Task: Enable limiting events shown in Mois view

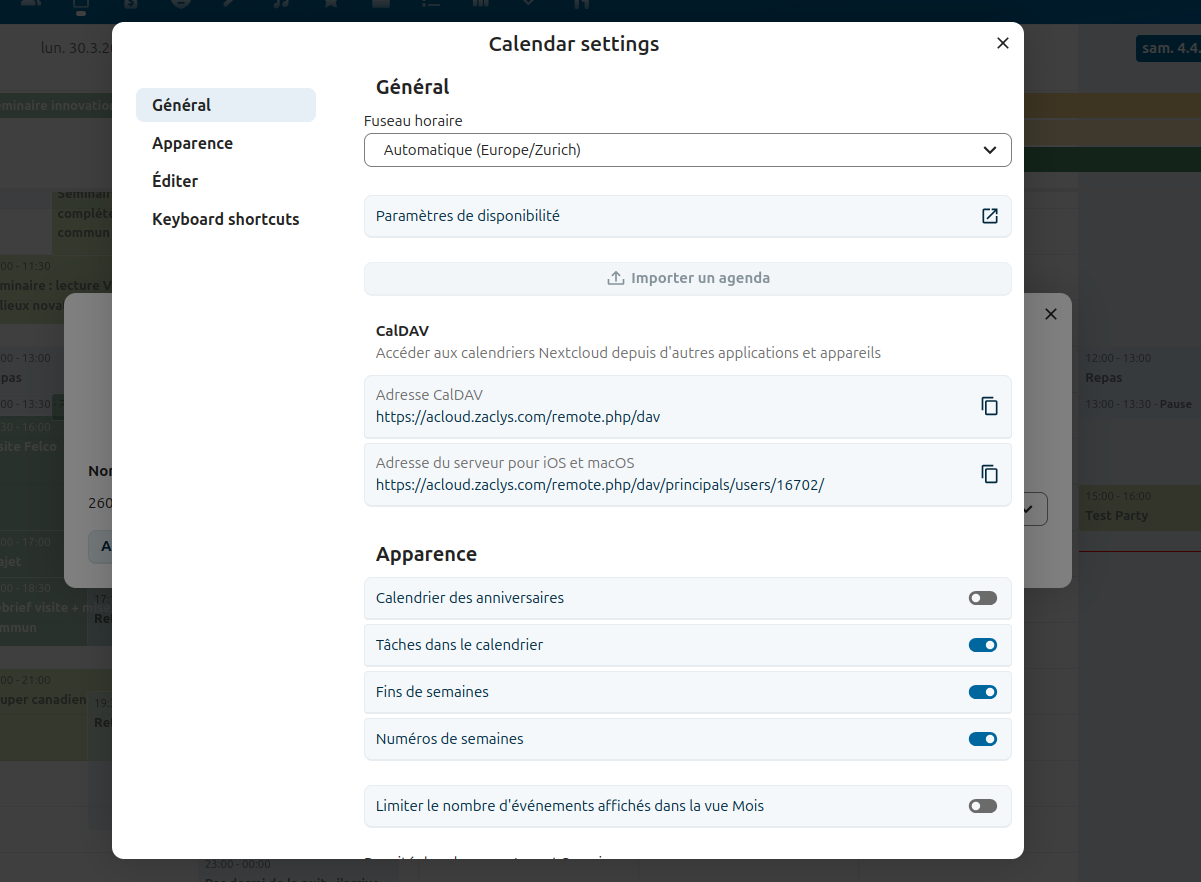Action: click(x=982, y=806)
